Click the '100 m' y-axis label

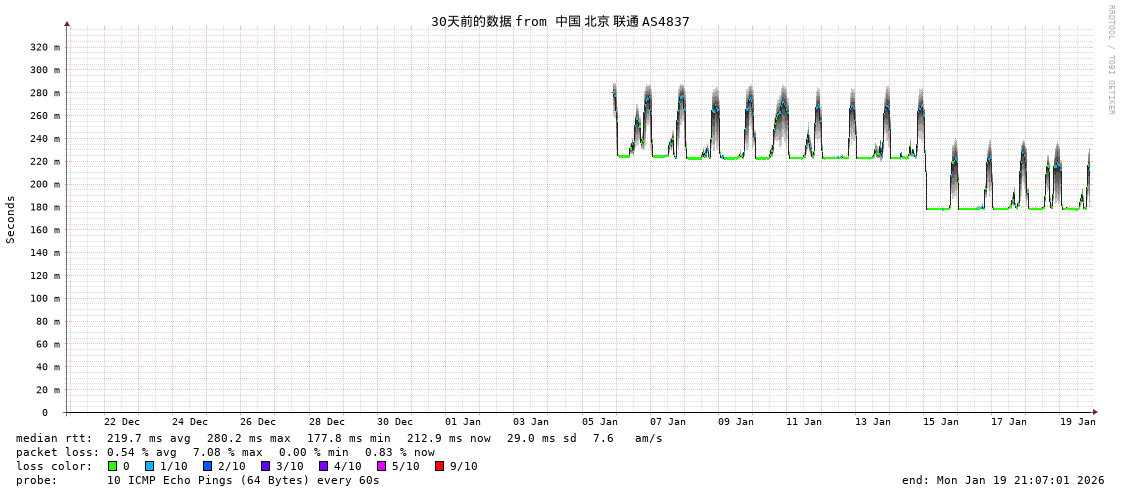coord(46,299)
